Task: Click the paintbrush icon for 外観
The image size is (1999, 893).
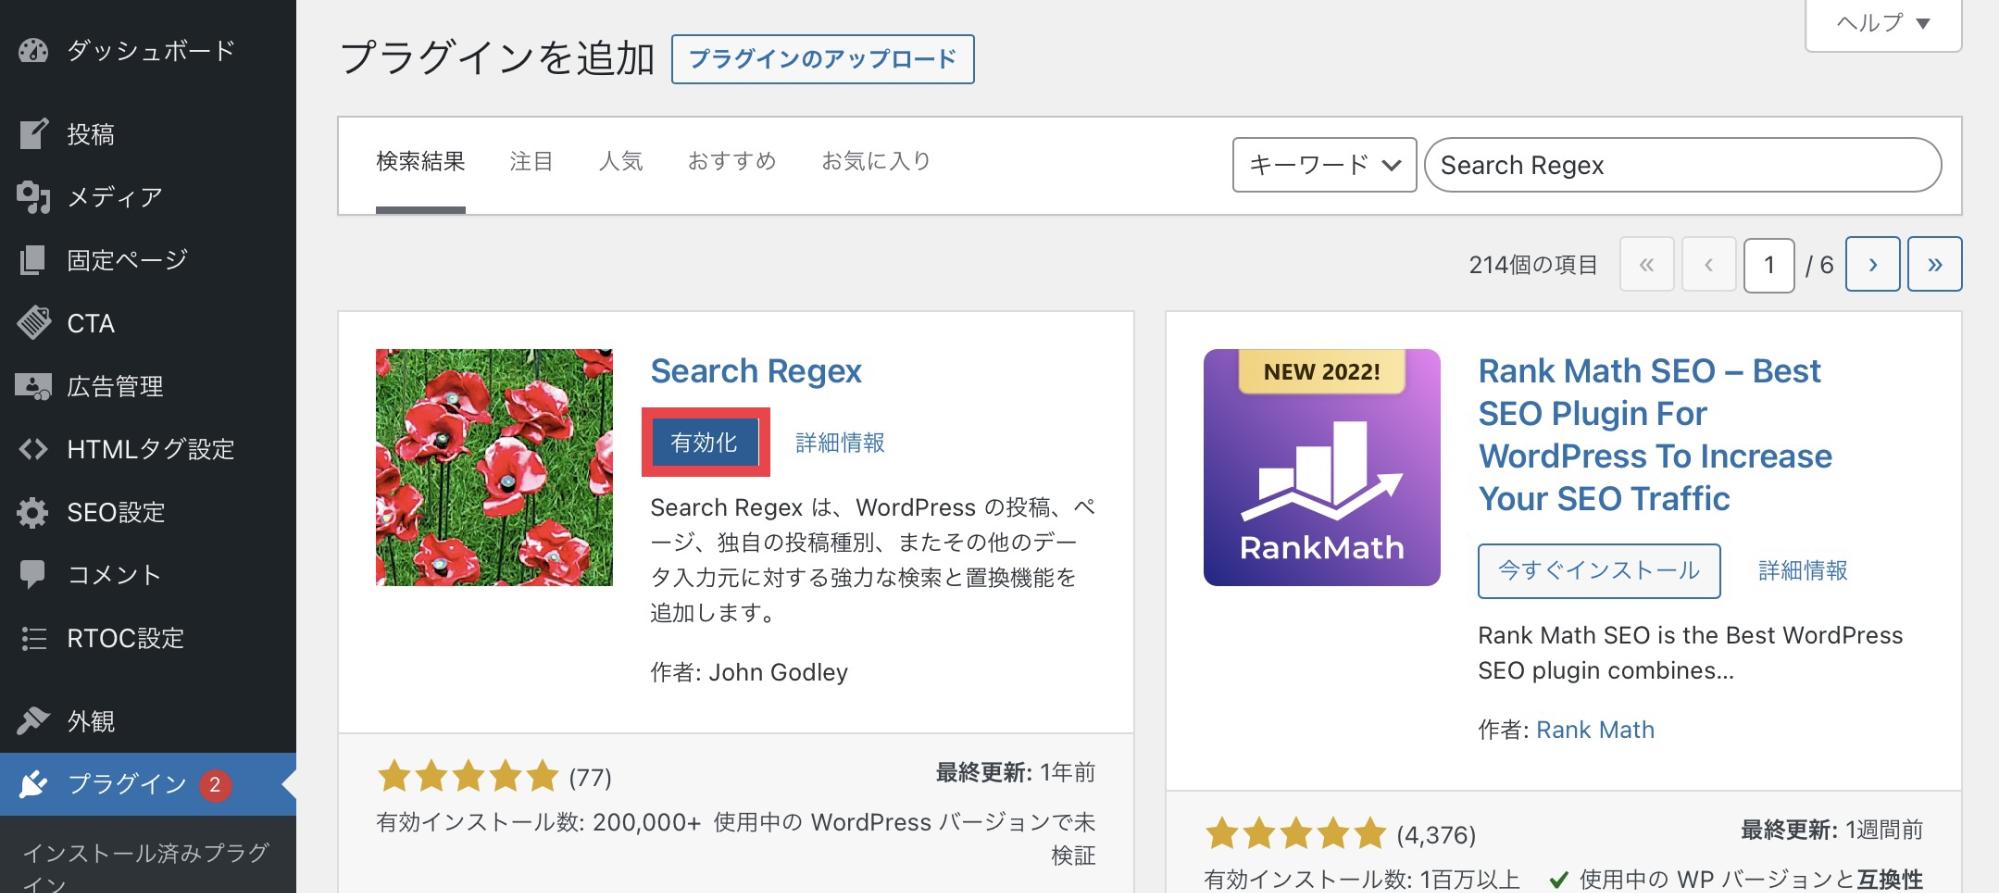Action: 33,720
